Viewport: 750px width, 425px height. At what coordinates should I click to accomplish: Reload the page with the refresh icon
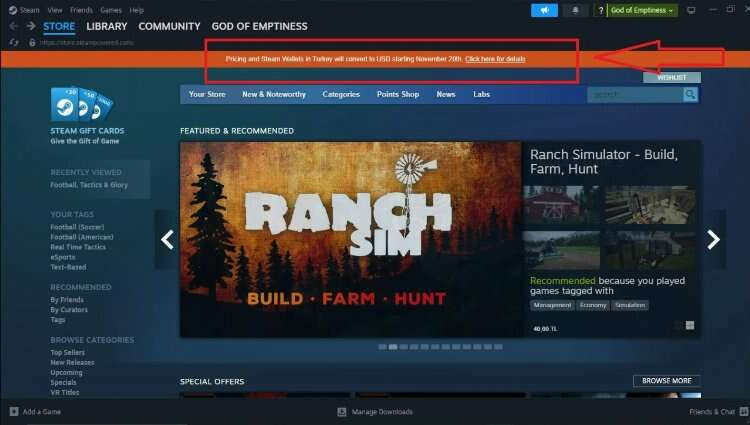(x=14, y=43)
